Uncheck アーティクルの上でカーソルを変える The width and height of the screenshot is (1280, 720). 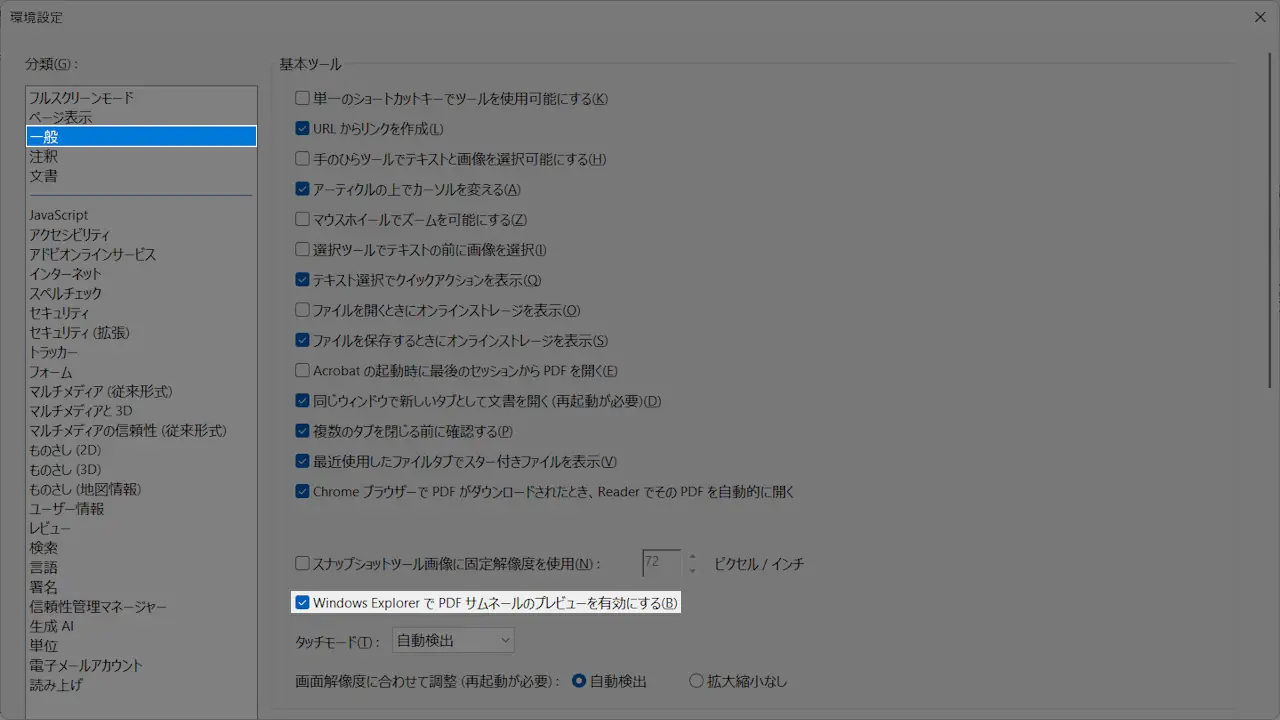(303, 189)
